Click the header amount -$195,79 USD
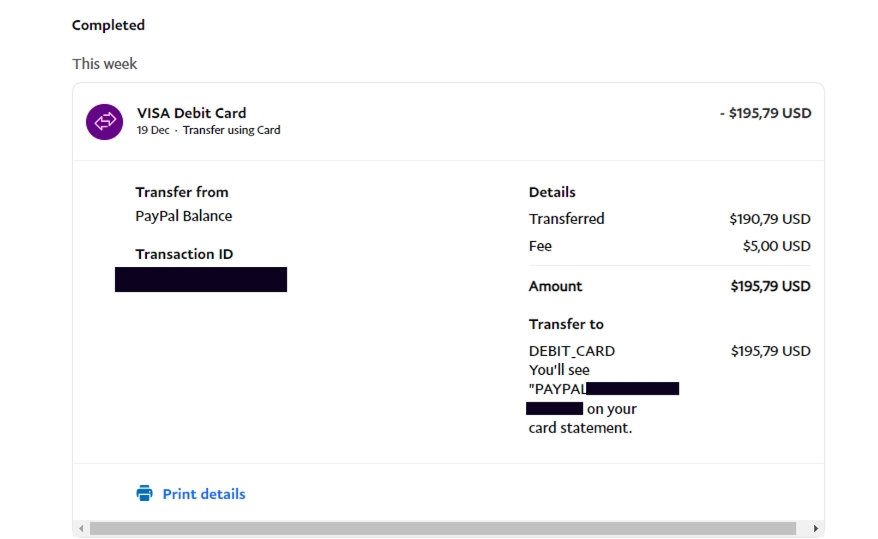 [x=765, y=113]
